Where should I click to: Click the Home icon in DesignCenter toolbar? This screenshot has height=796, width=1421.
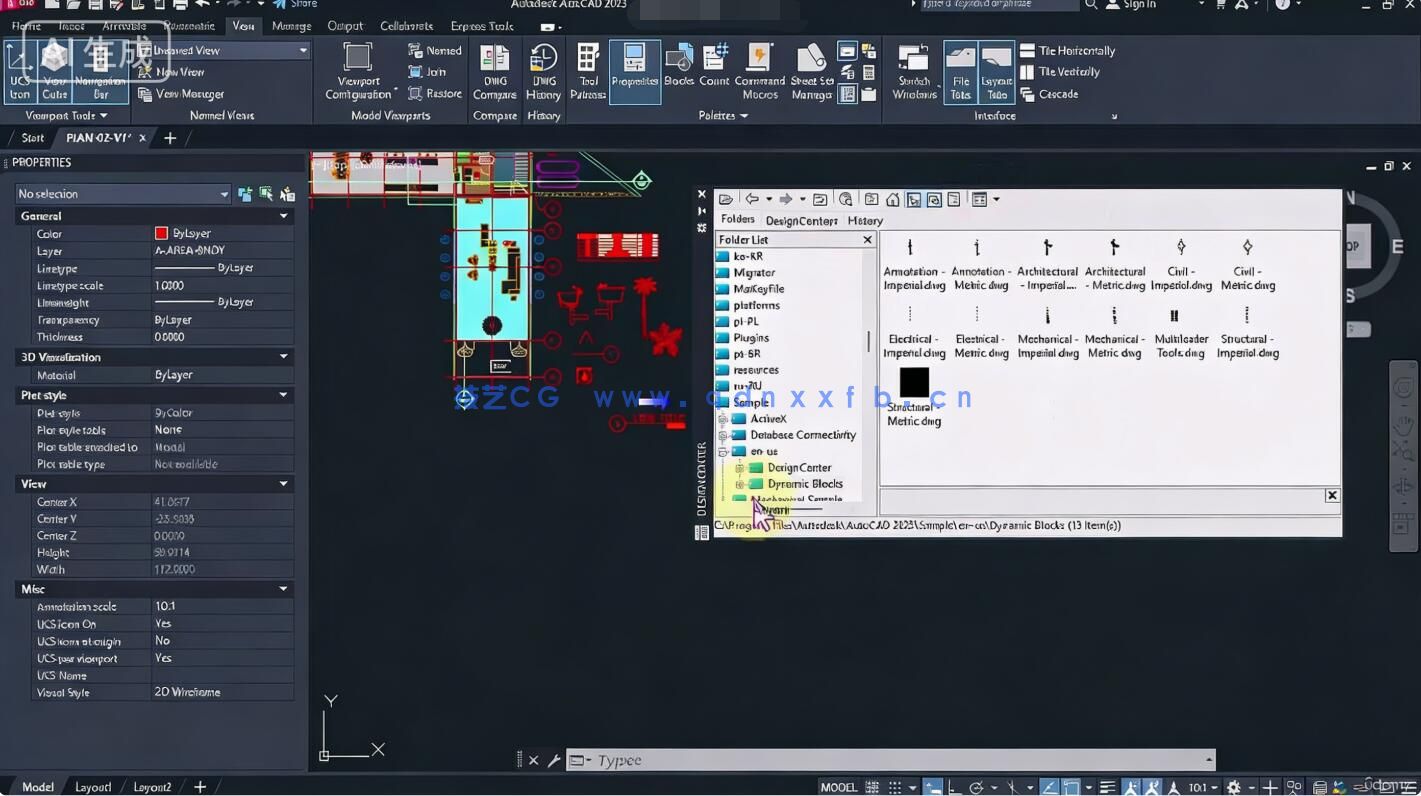[x=893, y=199]
